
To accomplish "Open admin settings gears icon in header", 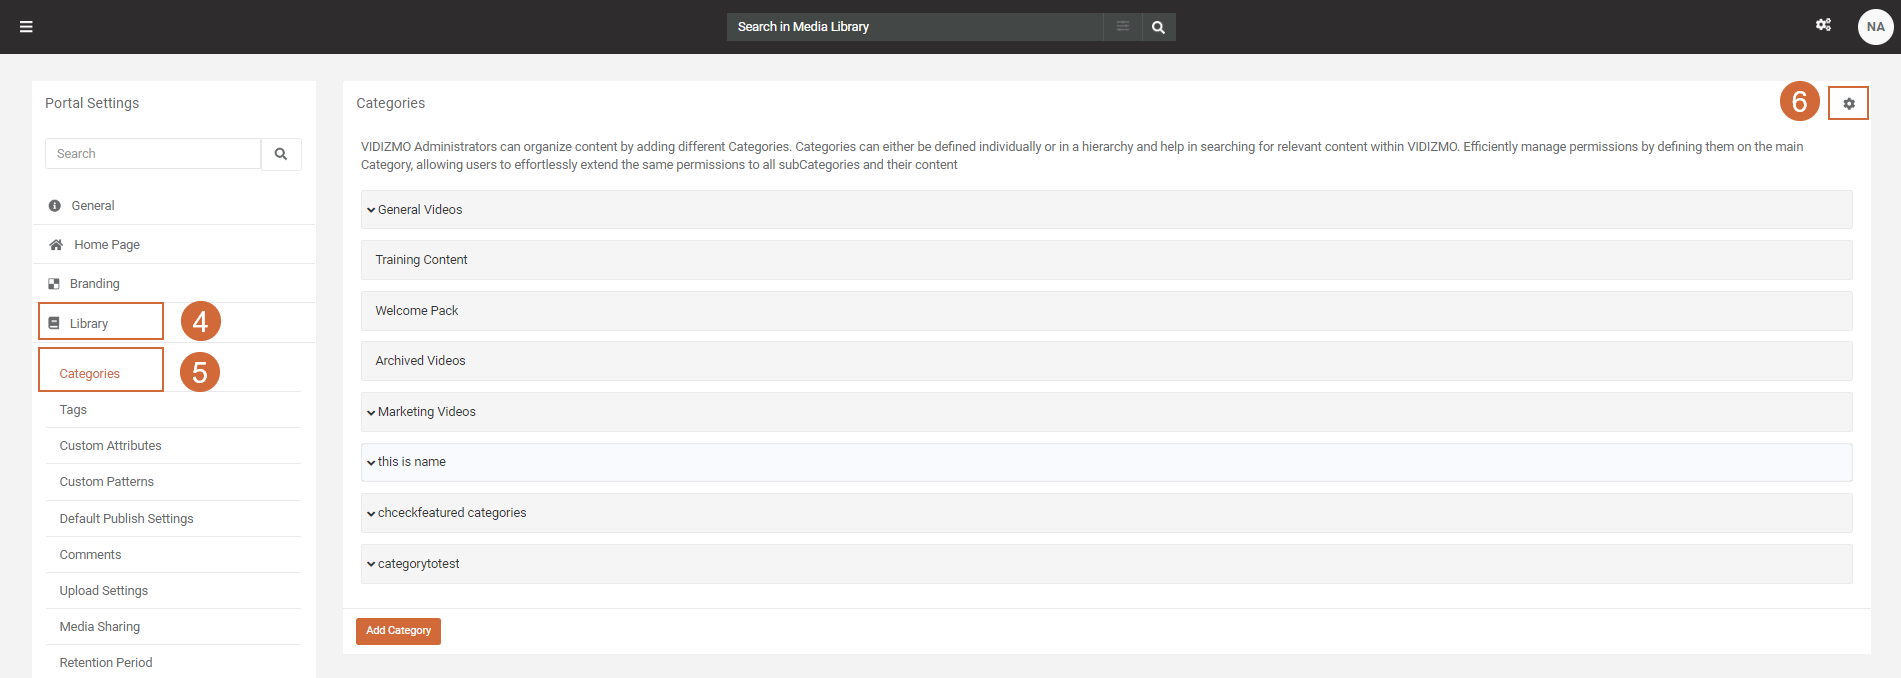I will (1823, 25).
